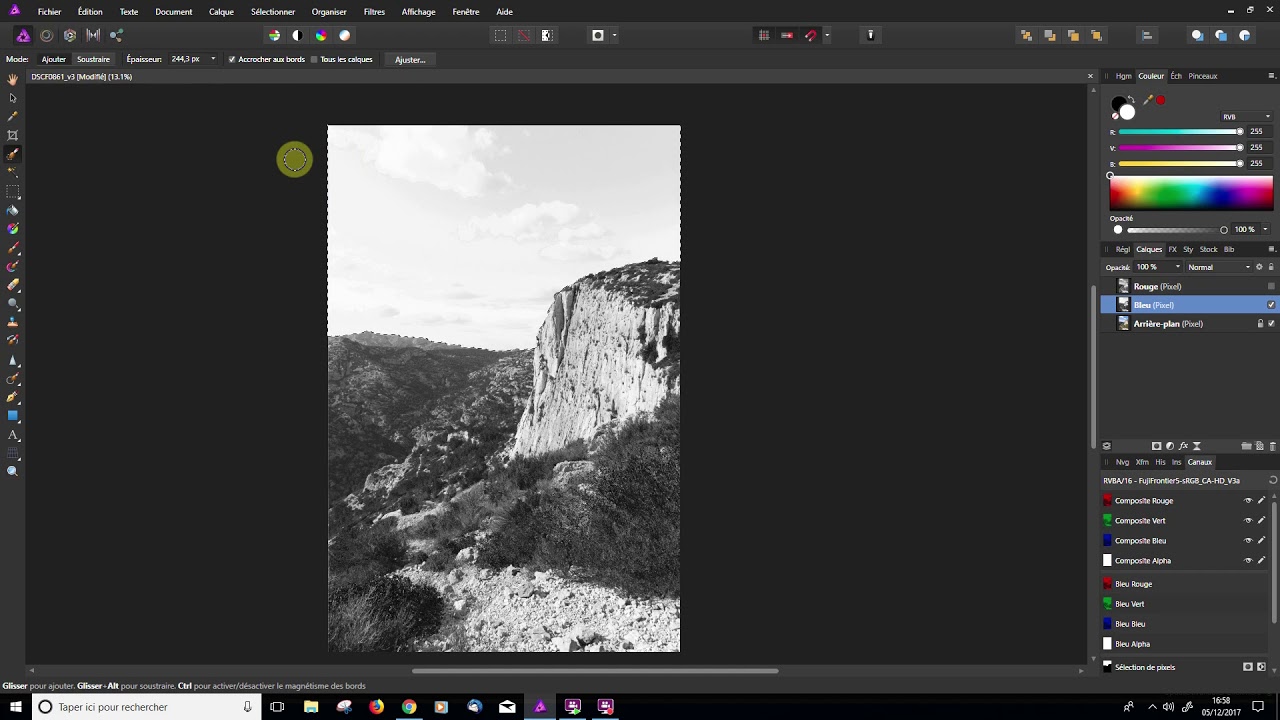Open the color opacity 100 % dropdown
The width and height of the screenshot is (1280, 720).
(1265, 230)
